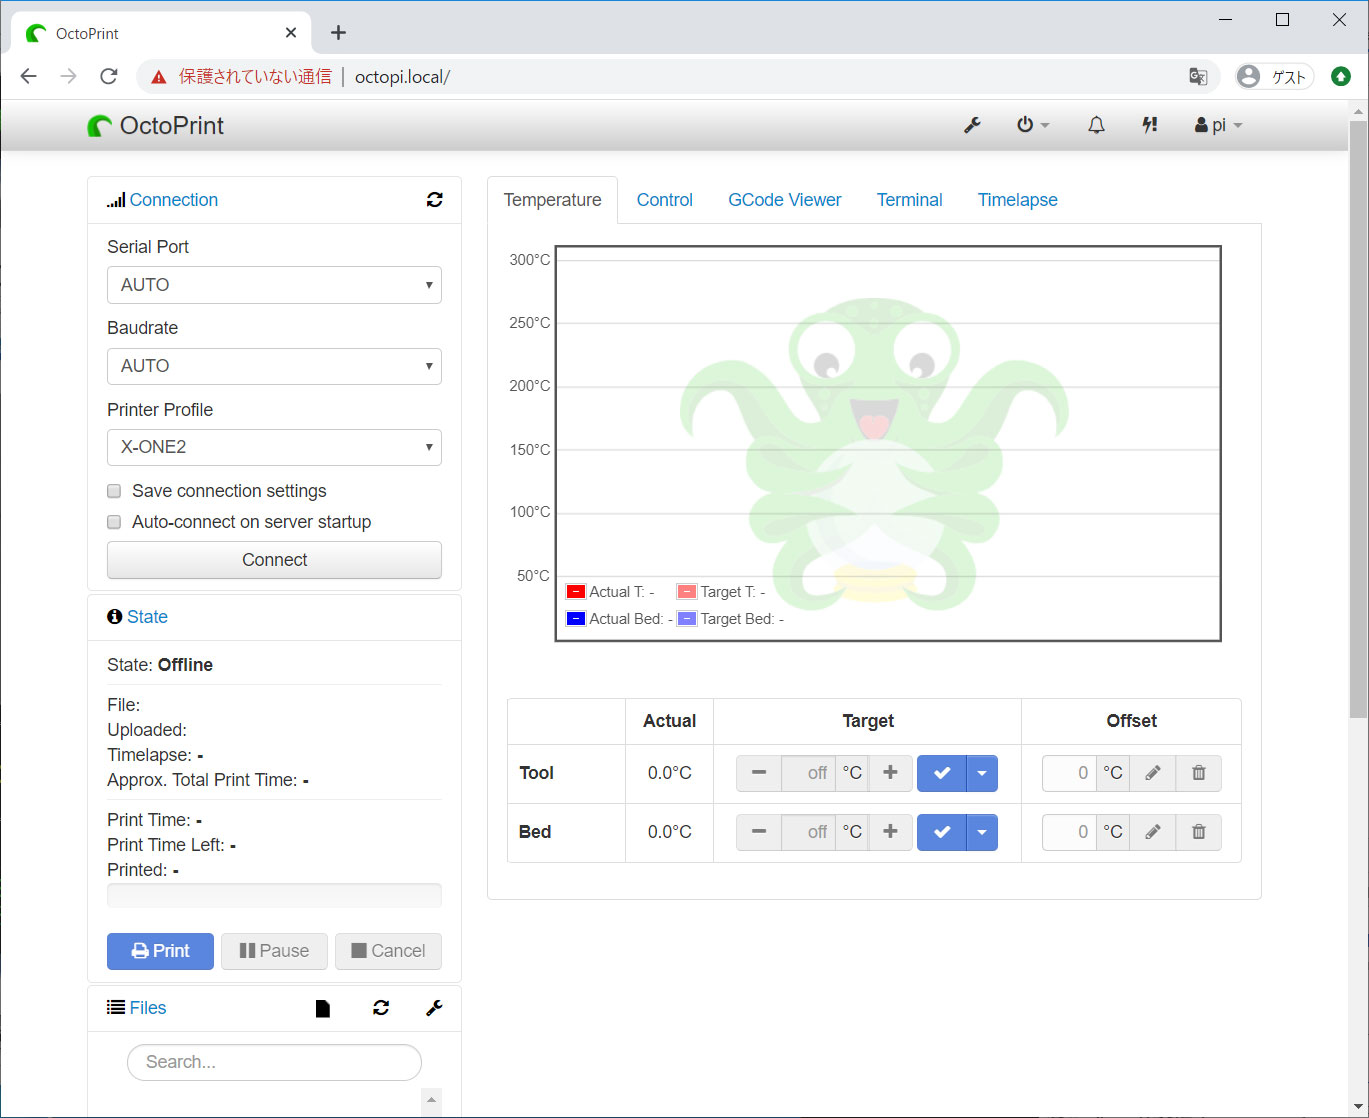Open the Terminal tab
The height and width of the screenshot is (1118, 1369).
pos(910,200)
